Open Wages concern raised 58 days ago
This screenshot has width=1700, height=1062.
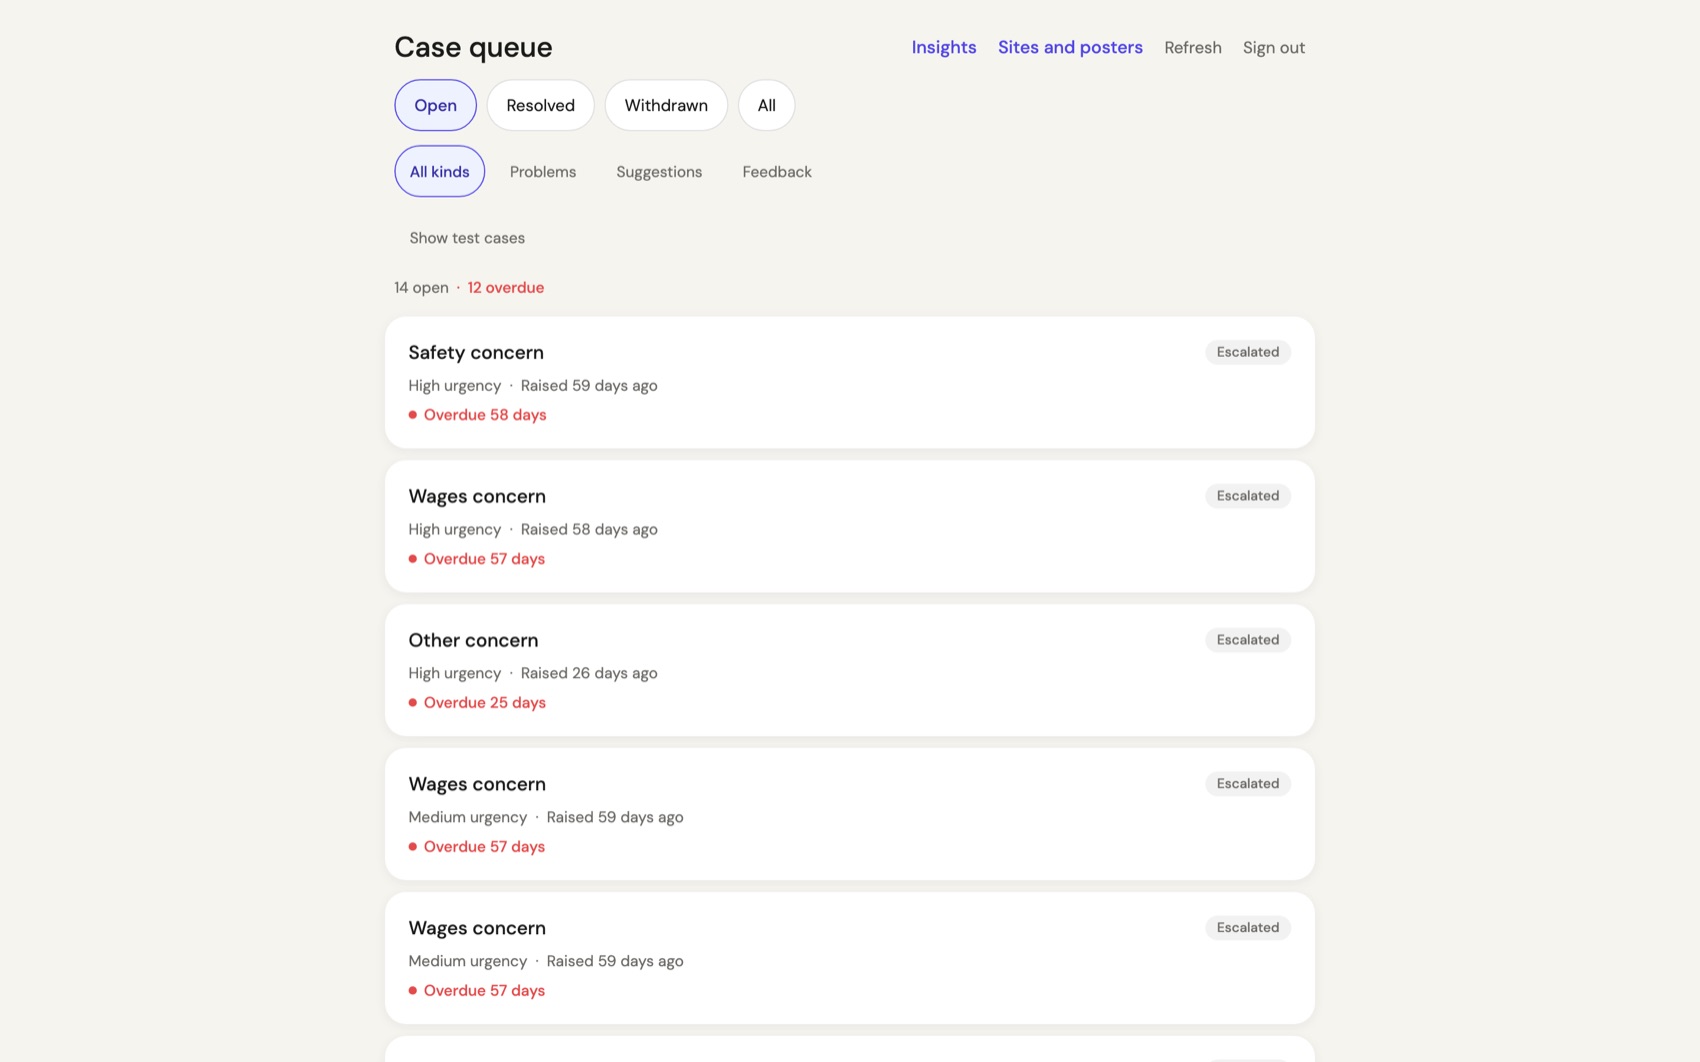(849, 526)
